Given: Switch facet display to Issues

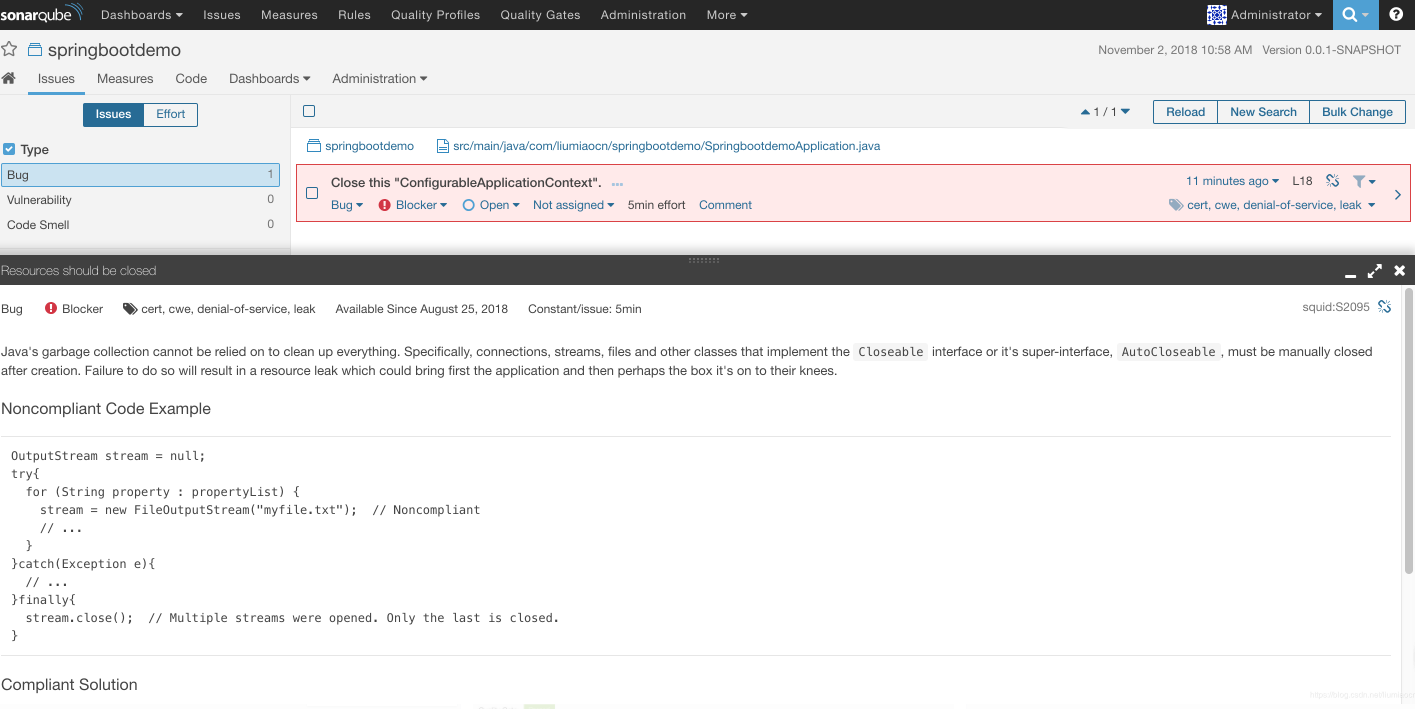Looking at the screenshot, I should pos(113,114).
